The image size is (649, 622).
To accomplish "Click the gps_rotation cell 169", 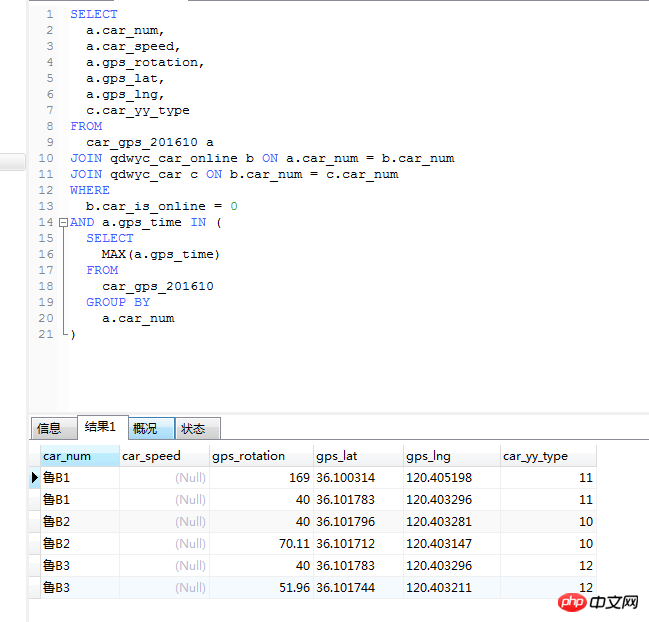I will (261, 478).
